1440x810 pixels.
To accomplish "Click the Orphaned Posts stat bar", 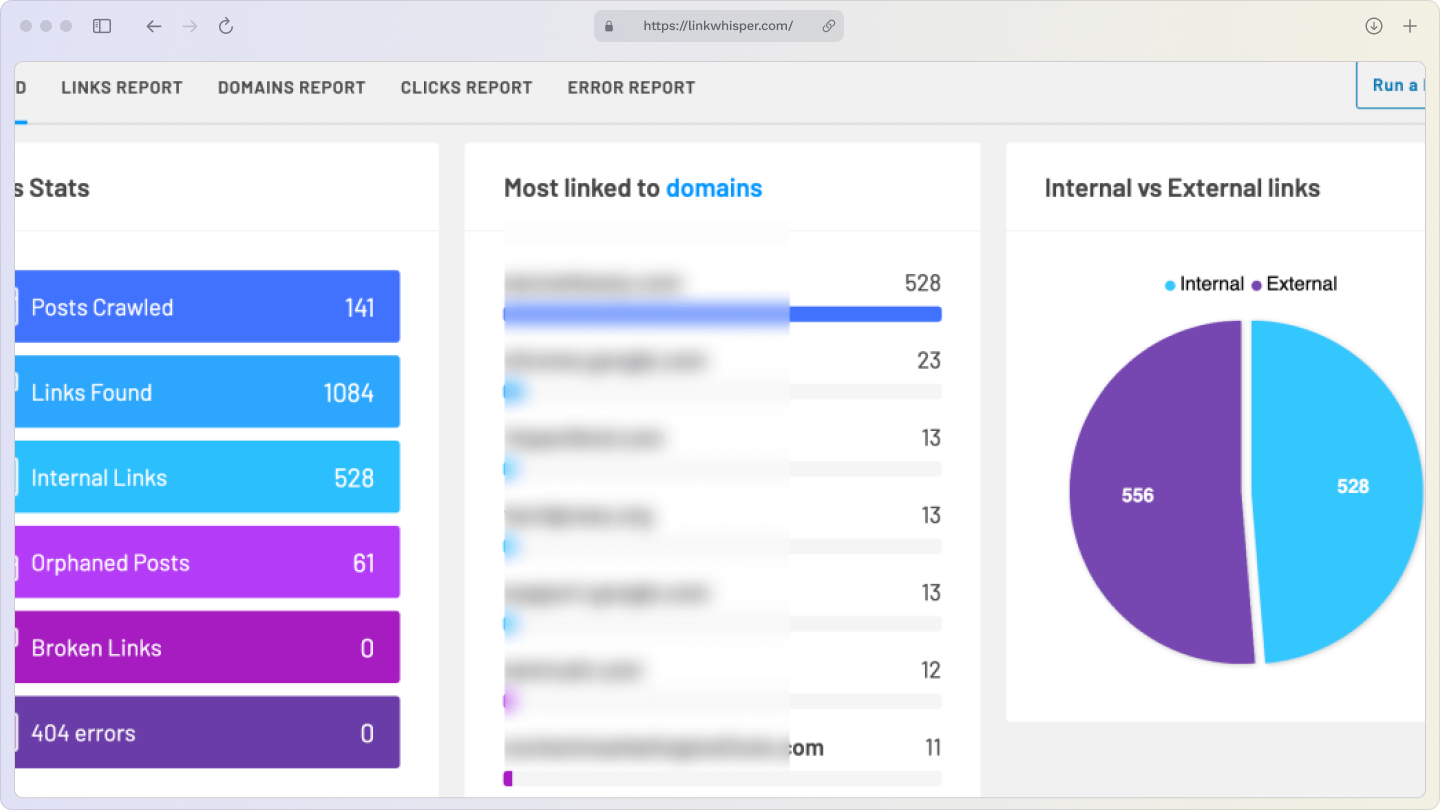I will (x=207, y=563).
